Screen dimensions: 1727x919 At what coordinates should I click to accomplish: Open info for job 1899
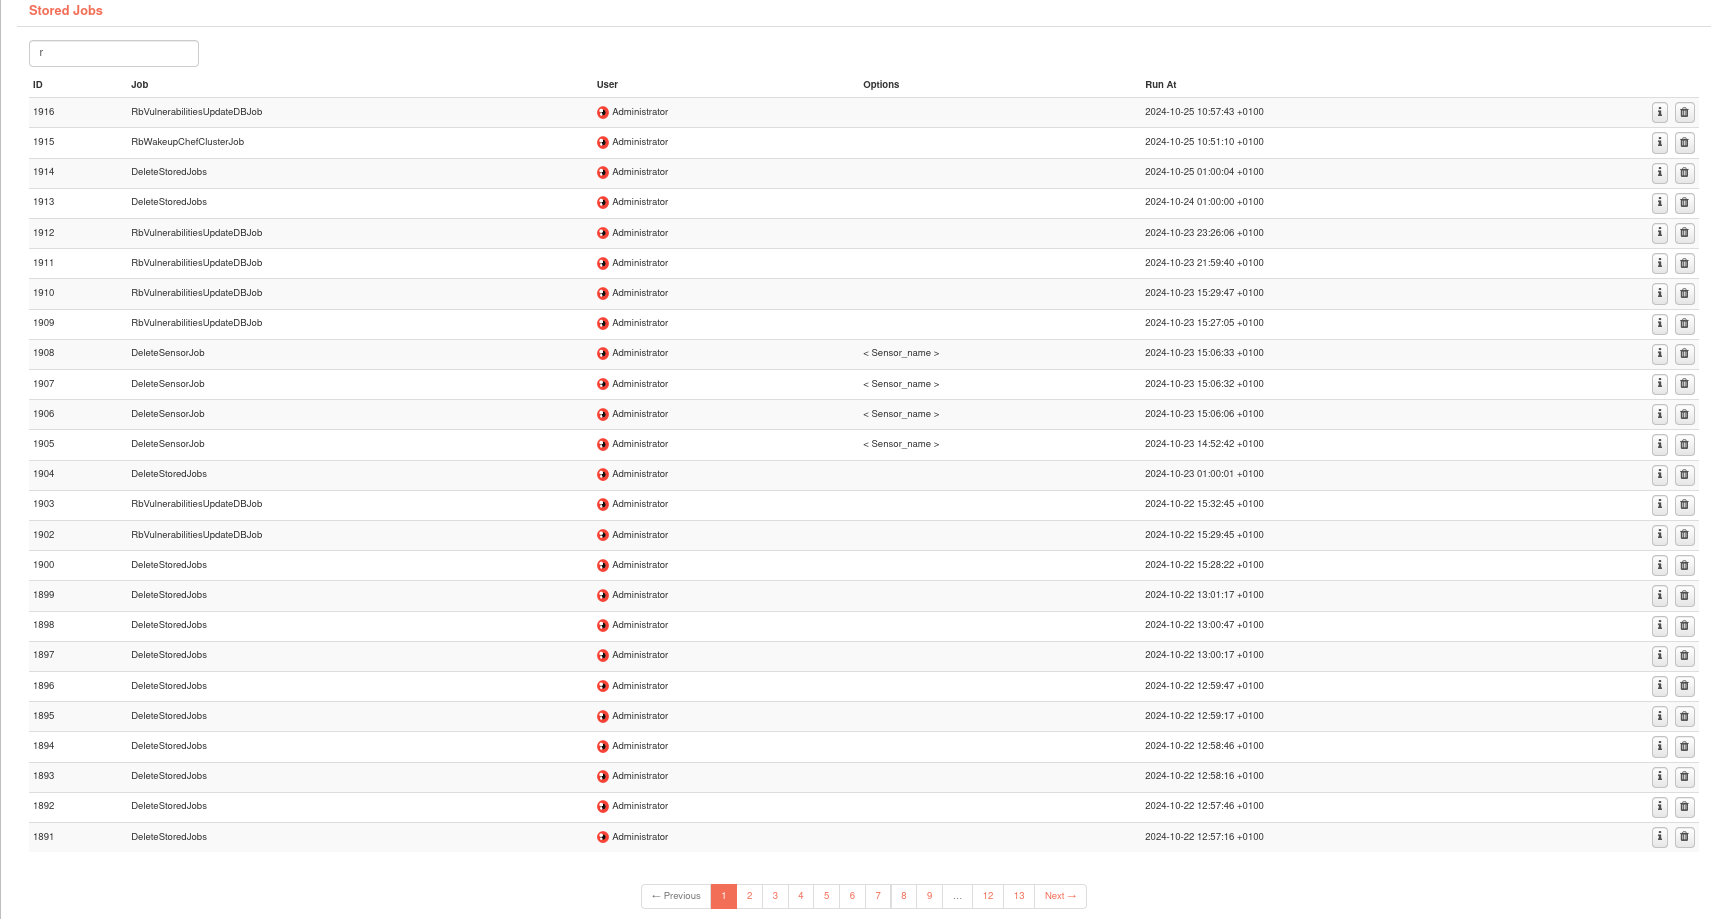[x=1660, y=595]
